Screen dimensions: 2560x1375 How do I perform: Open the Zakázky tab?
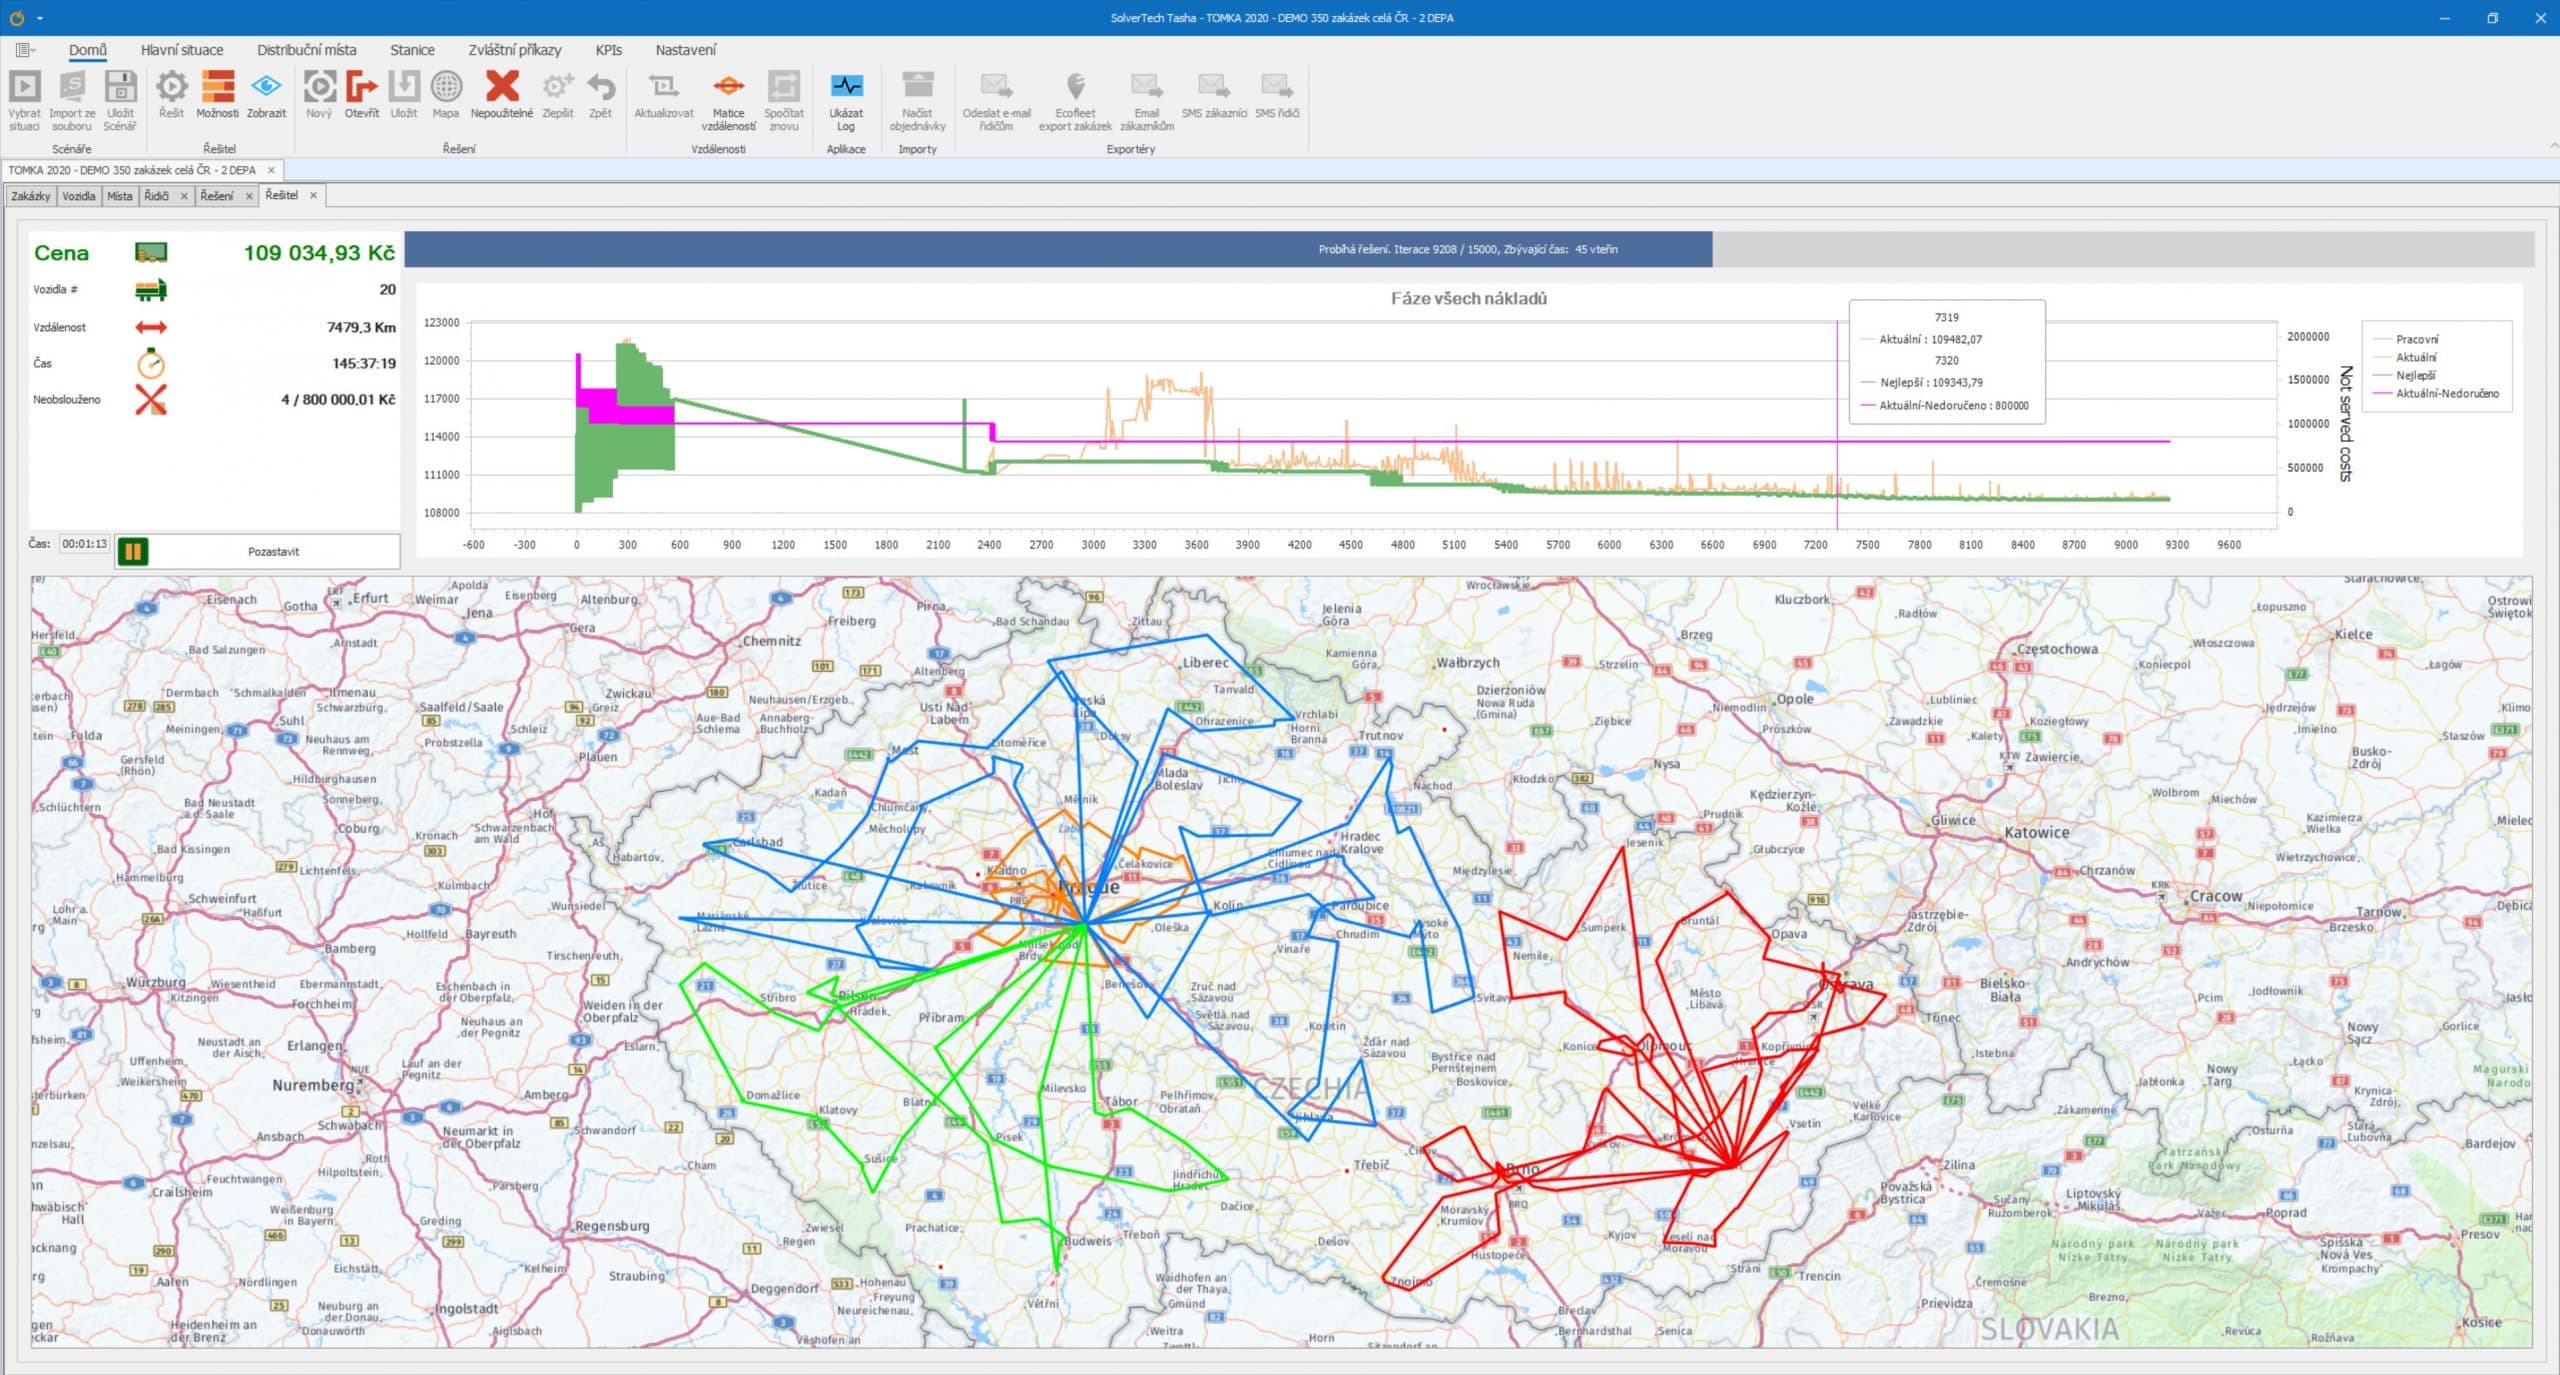pos(30,196)
